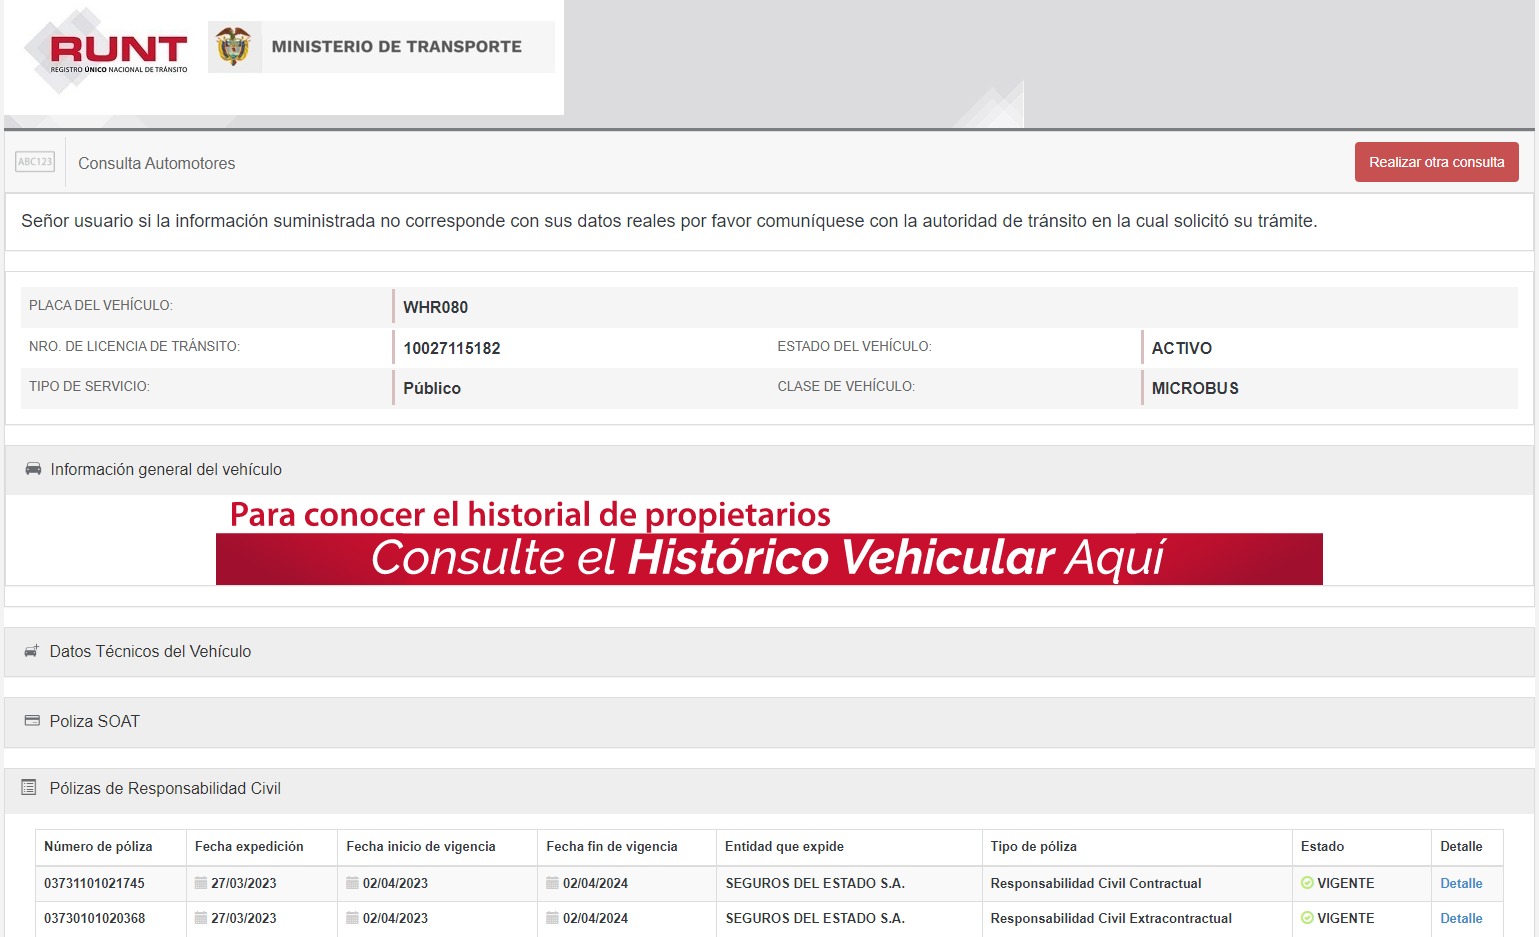Click the vehicle icon beside Datos Técnicos
The width and height of the screenshot is (1539, 937).
(32, 651)
